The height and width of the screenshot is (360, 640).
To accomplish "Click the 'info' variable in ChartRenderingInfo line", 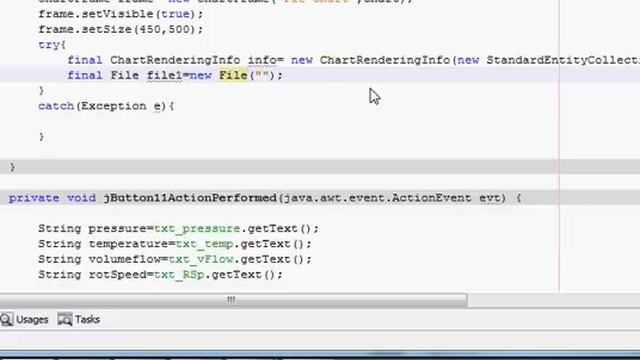I will click(262, 60).
